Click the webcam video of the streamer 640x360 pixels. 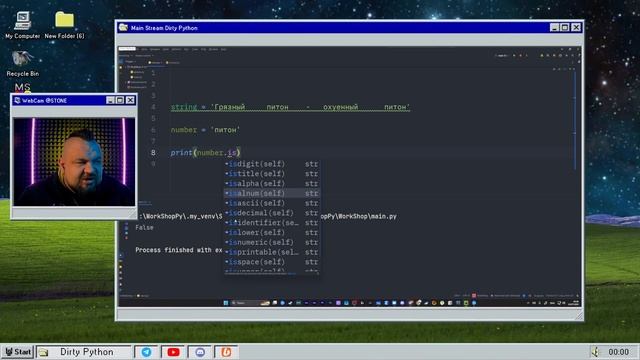74,162
